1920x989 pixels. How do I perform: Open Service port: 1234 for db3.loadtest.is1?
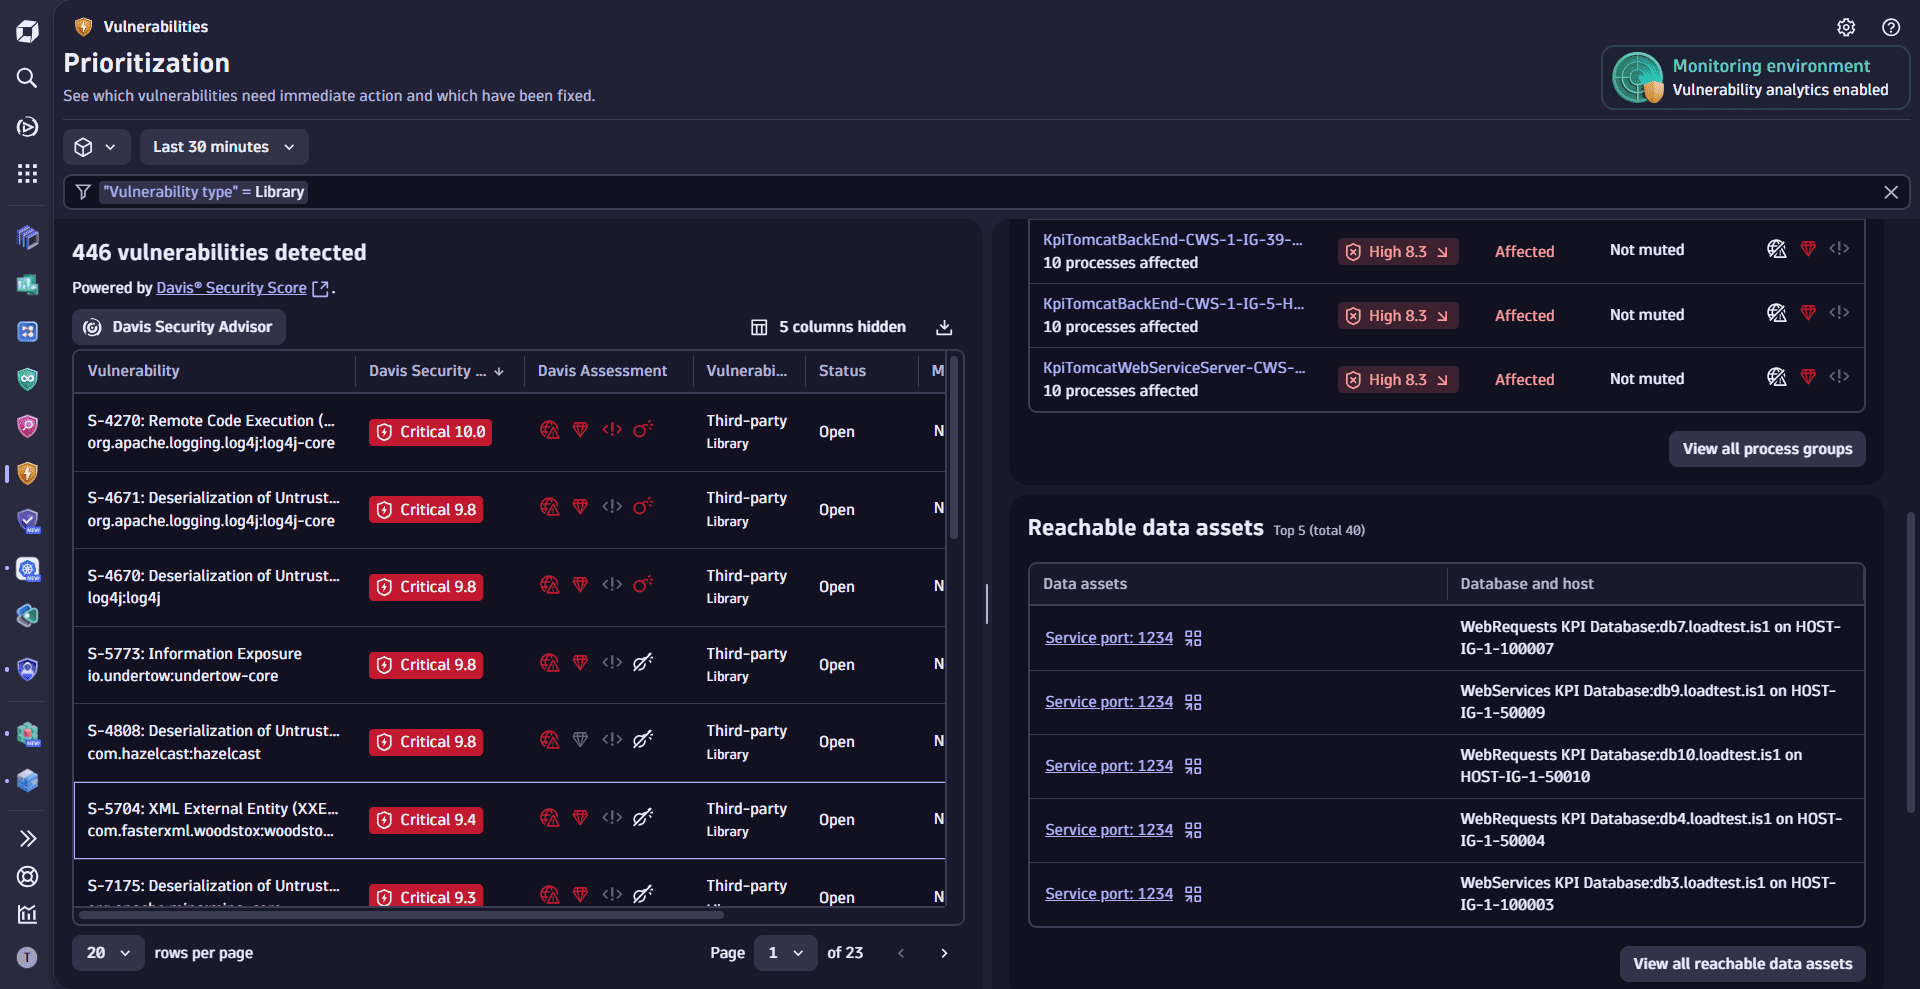1109,894
